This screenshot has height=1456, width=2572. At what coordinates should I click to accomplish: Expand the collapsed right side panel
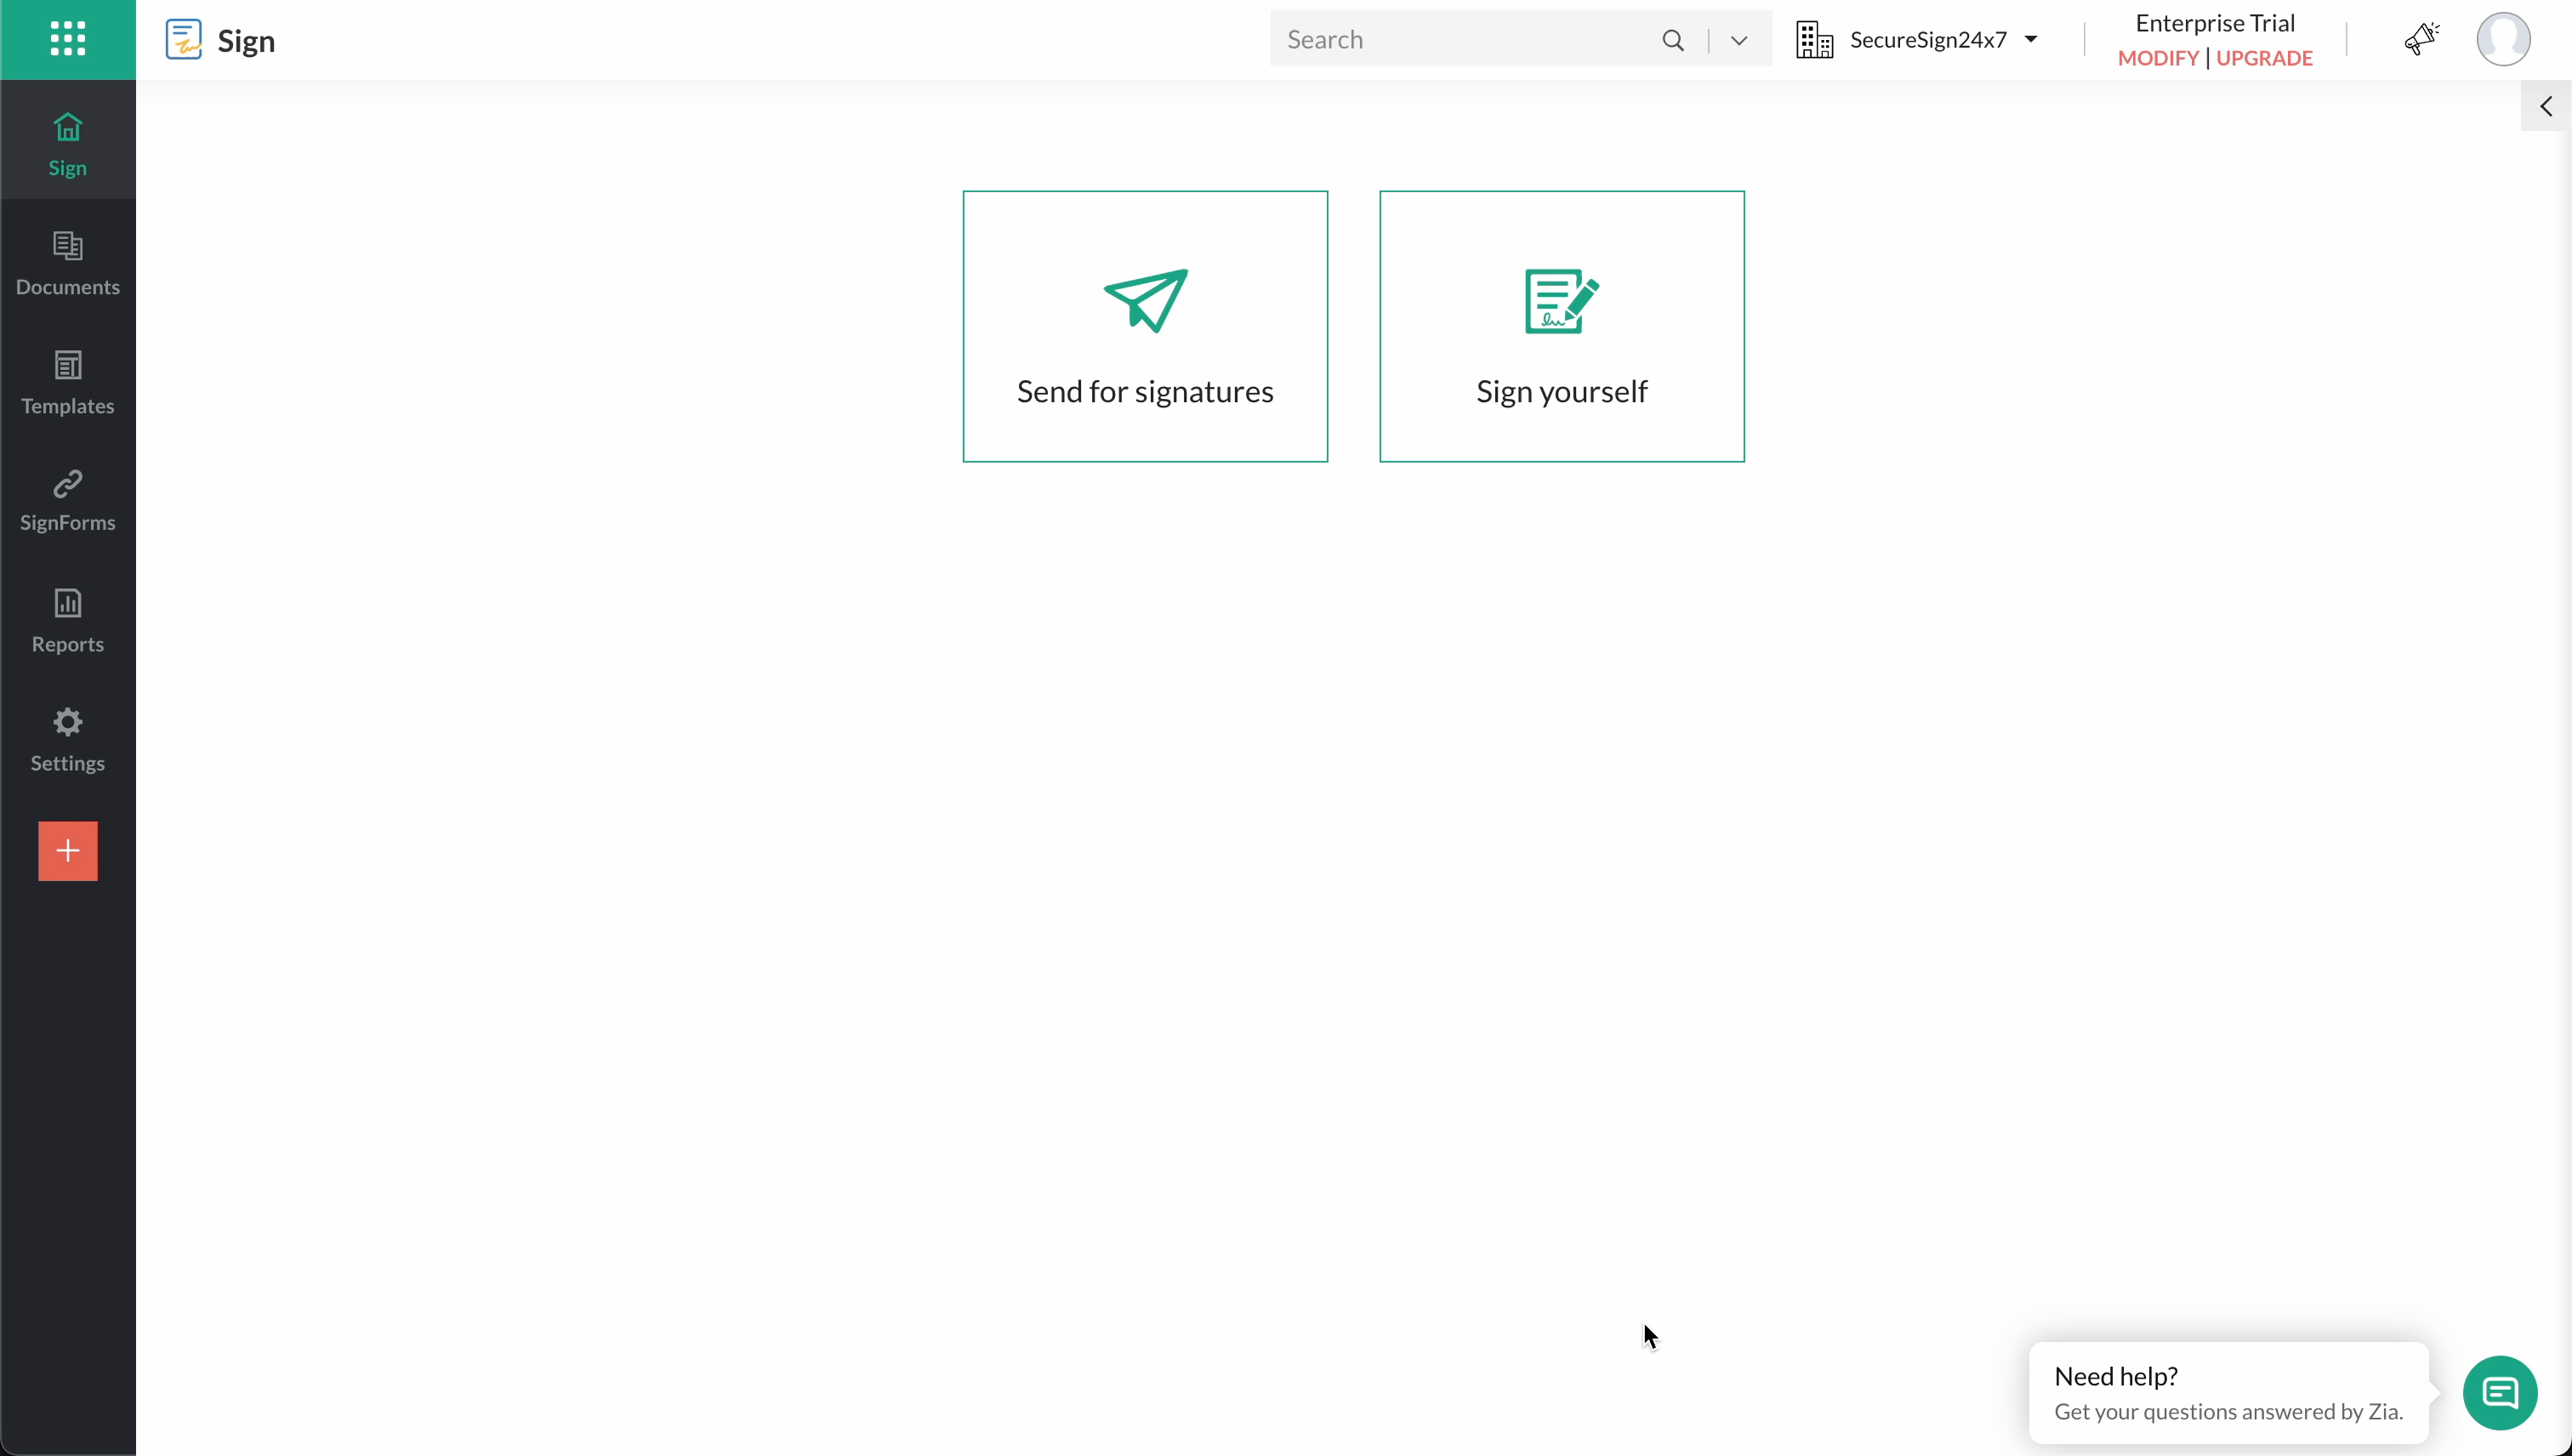pyautogui.click(x=2545, y=106)
